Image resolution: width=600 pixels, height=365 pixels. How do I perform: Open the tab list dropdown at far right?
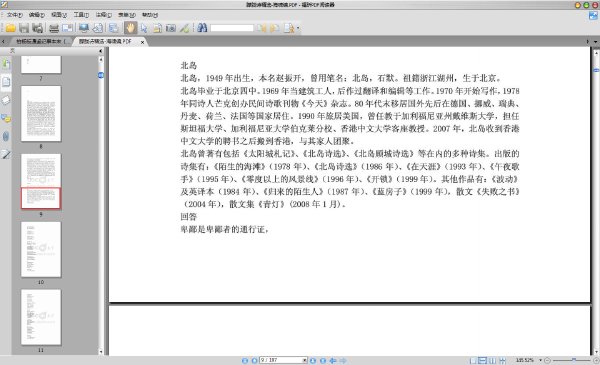595,41
